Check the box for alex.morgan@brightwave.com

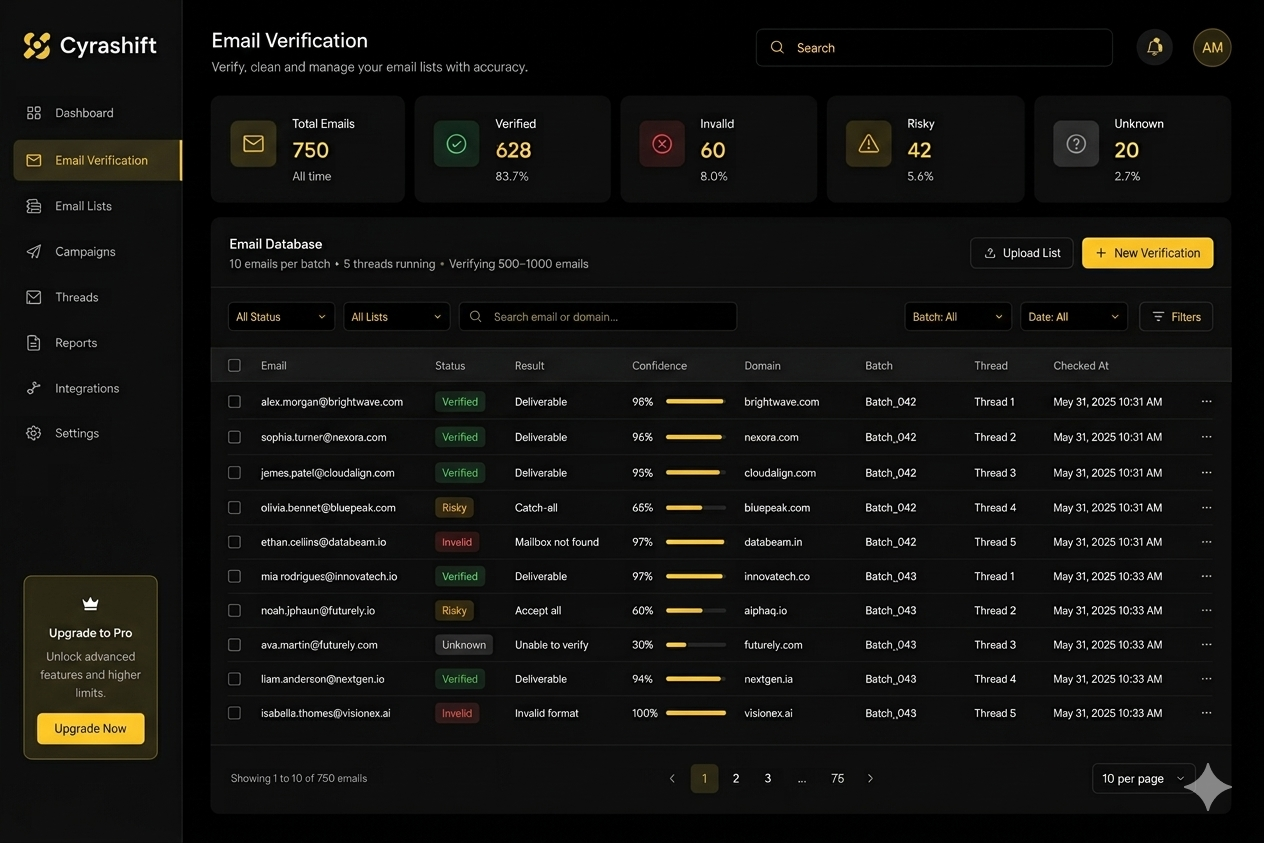pyautogui.click(x=234, y=401)
